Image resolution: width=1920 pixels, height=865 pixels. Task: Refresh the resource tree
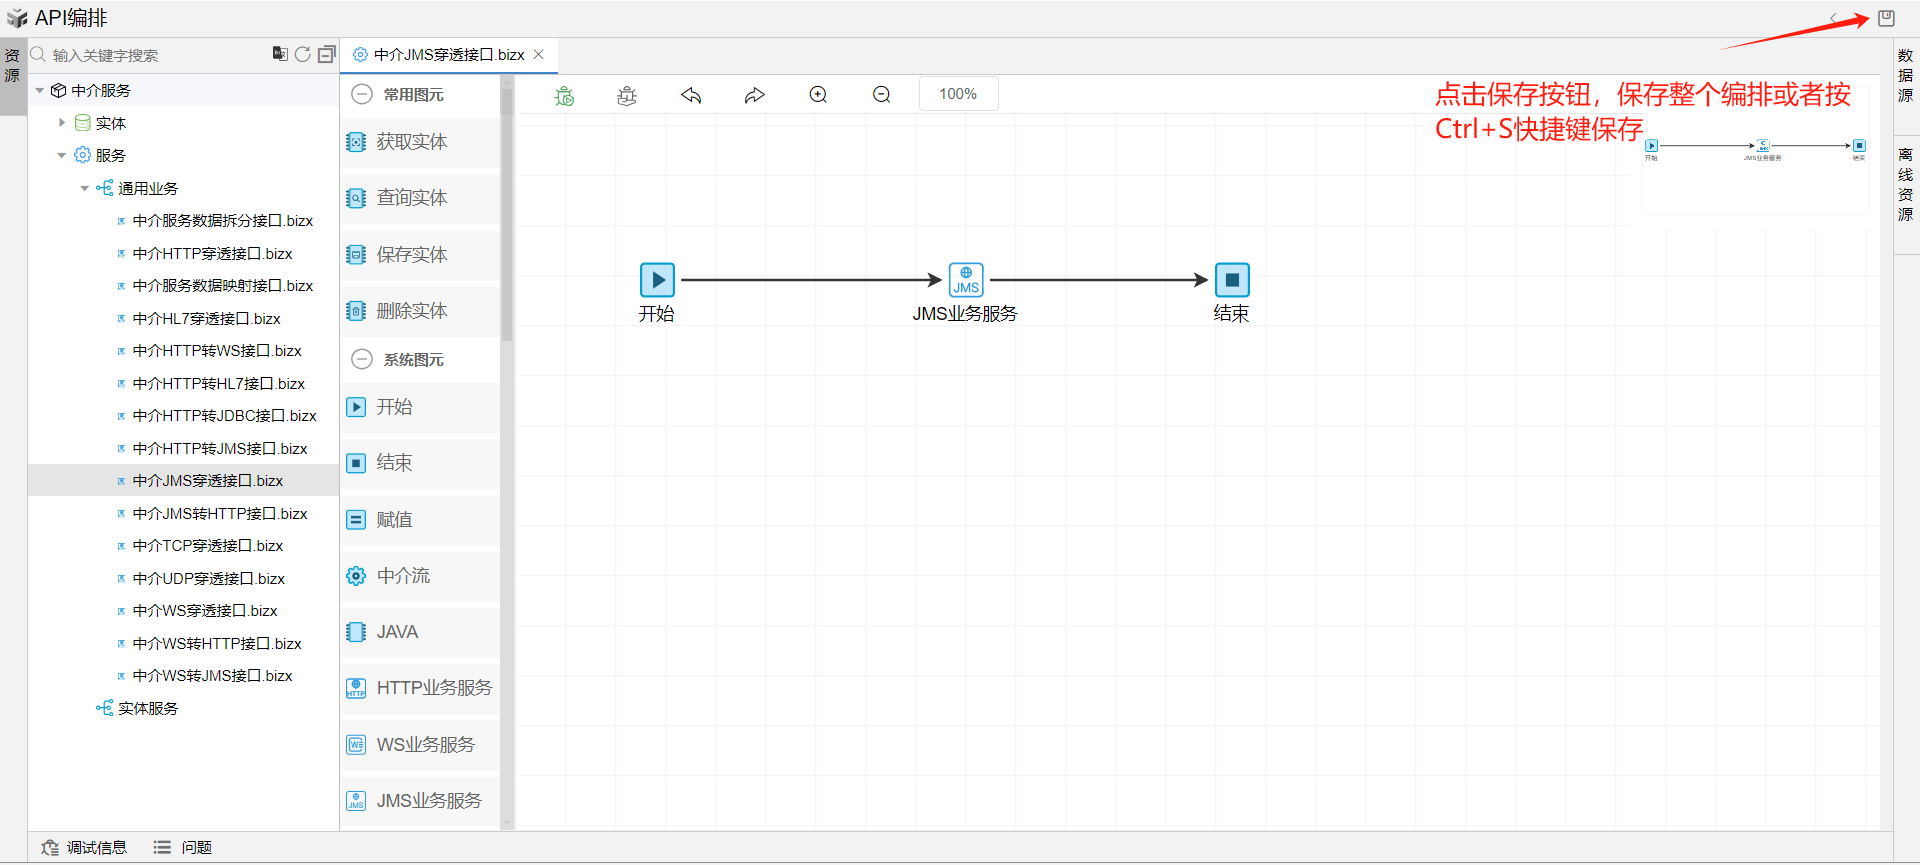[x=302, y=54]
